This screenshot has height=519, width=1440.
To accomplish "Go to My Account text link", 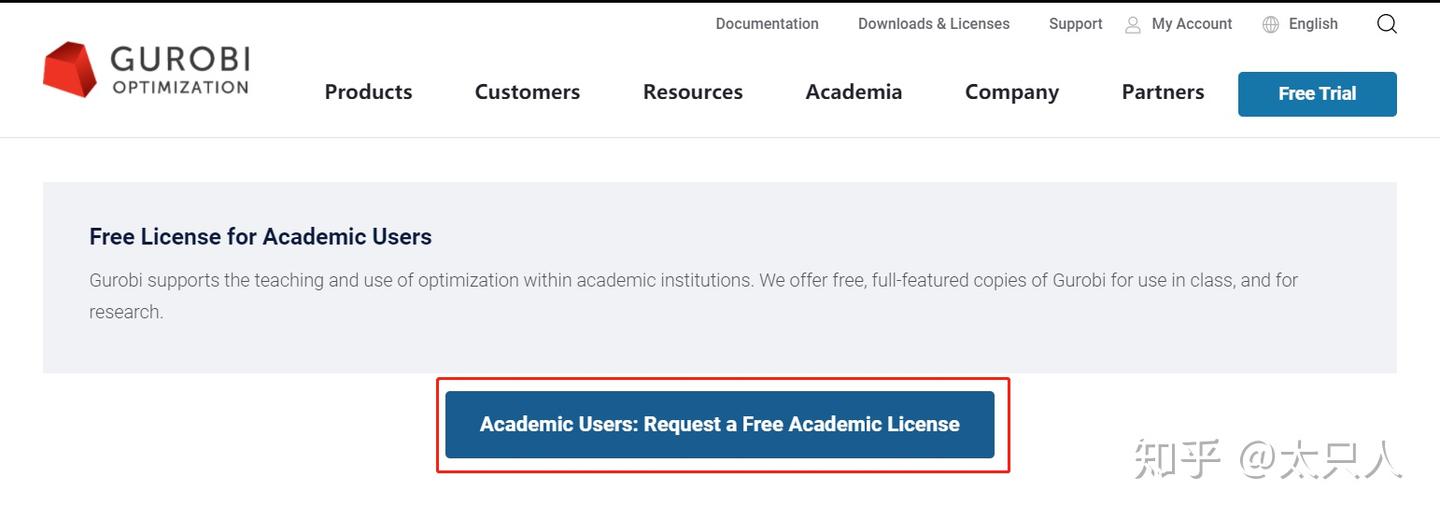I will point(1191,24).
